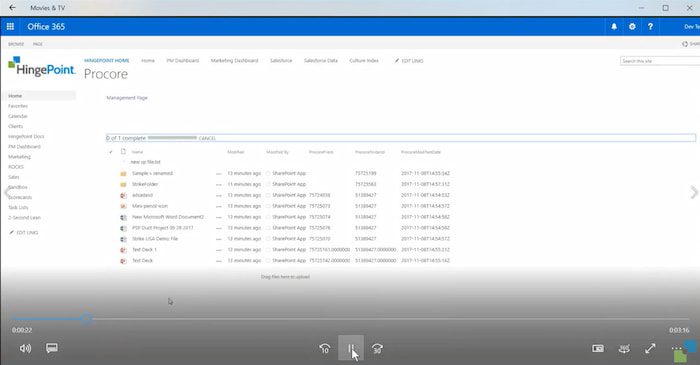
Task: Click EDIT LINKS in top navigation
Action: [409, 61]
